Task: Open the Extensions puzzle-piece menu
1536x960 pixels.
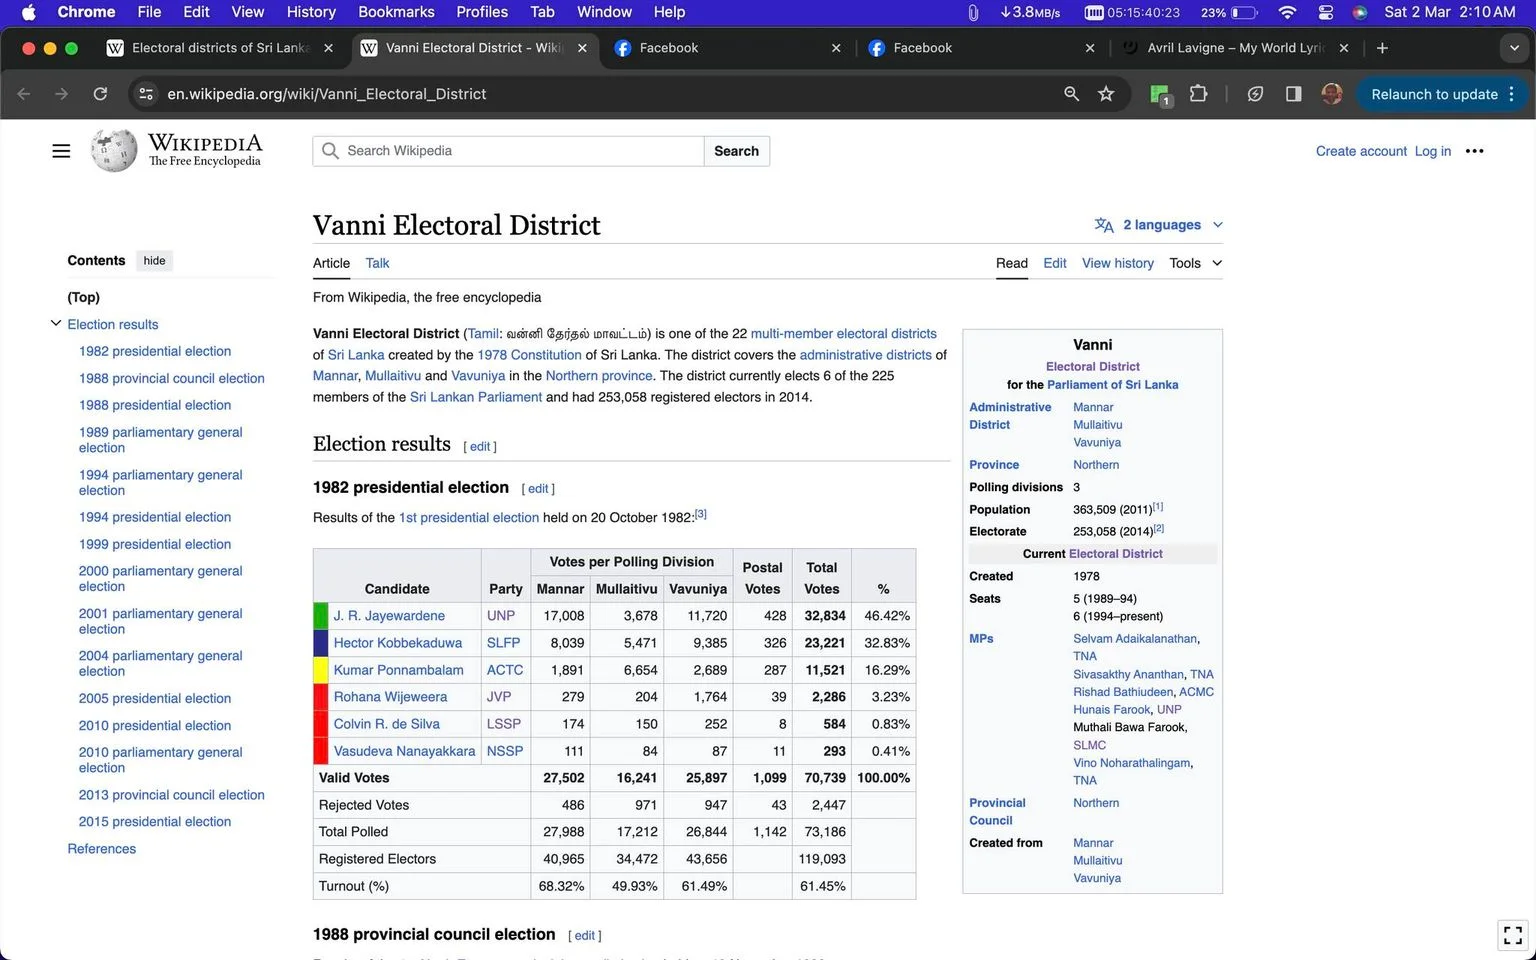Action: click(x=1198, y=94)
